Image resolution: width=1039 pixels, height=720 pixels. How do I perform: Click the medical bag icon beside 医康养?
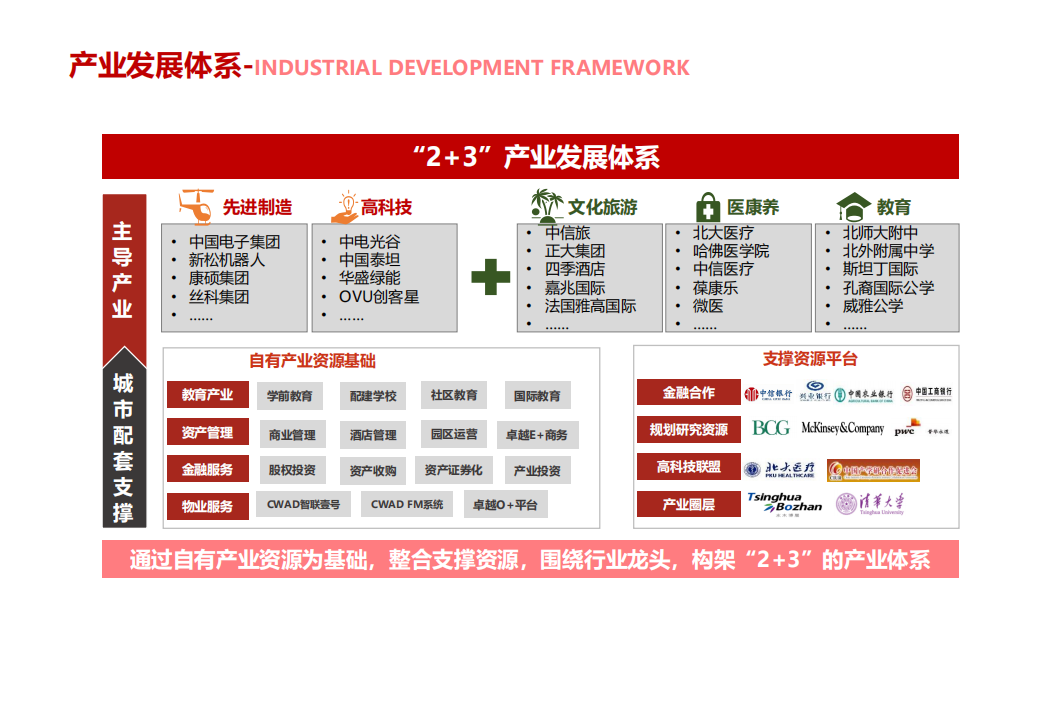pos(708,207)
